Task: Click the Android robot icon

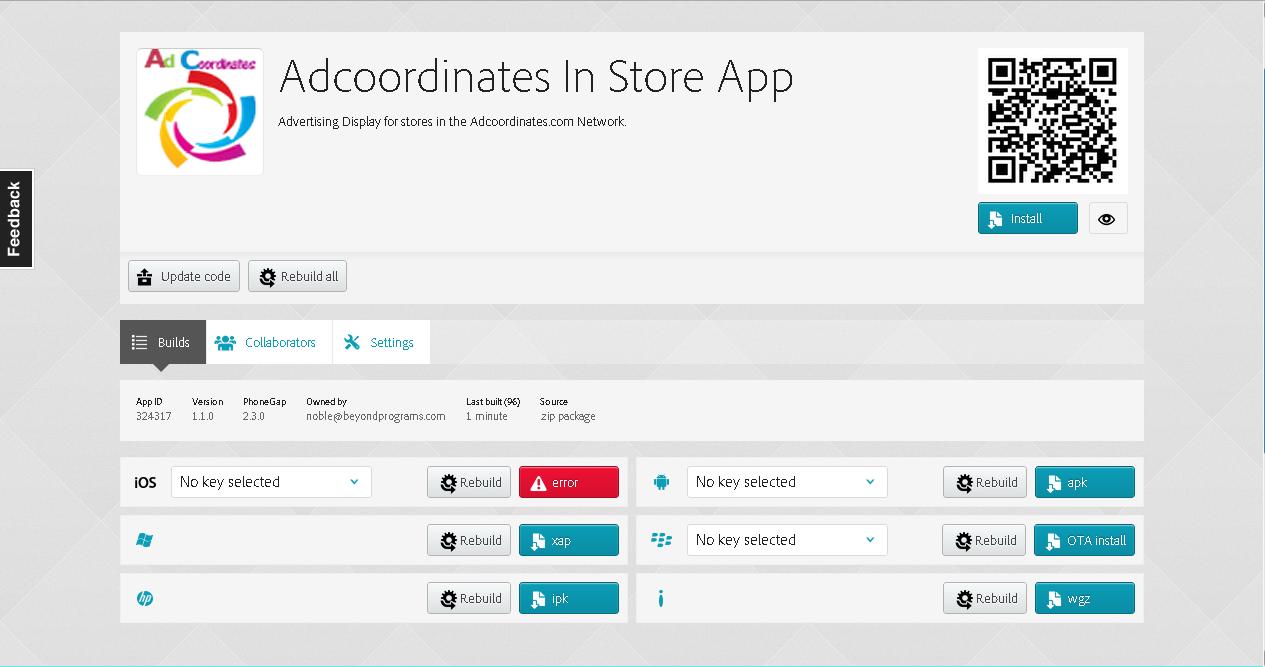Action: [x=661, y=482]
